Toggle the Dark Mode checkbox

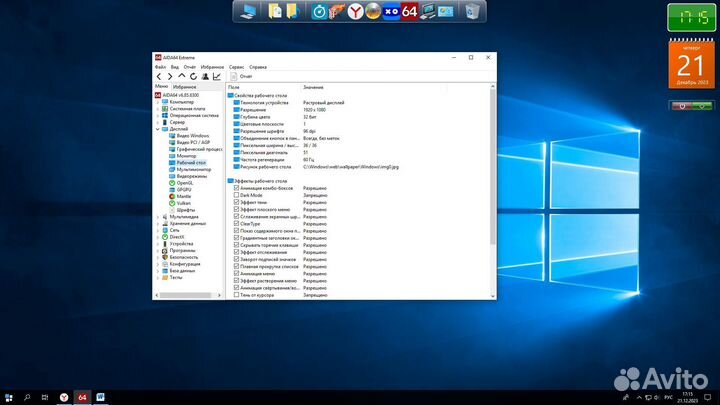pos(236,195)
